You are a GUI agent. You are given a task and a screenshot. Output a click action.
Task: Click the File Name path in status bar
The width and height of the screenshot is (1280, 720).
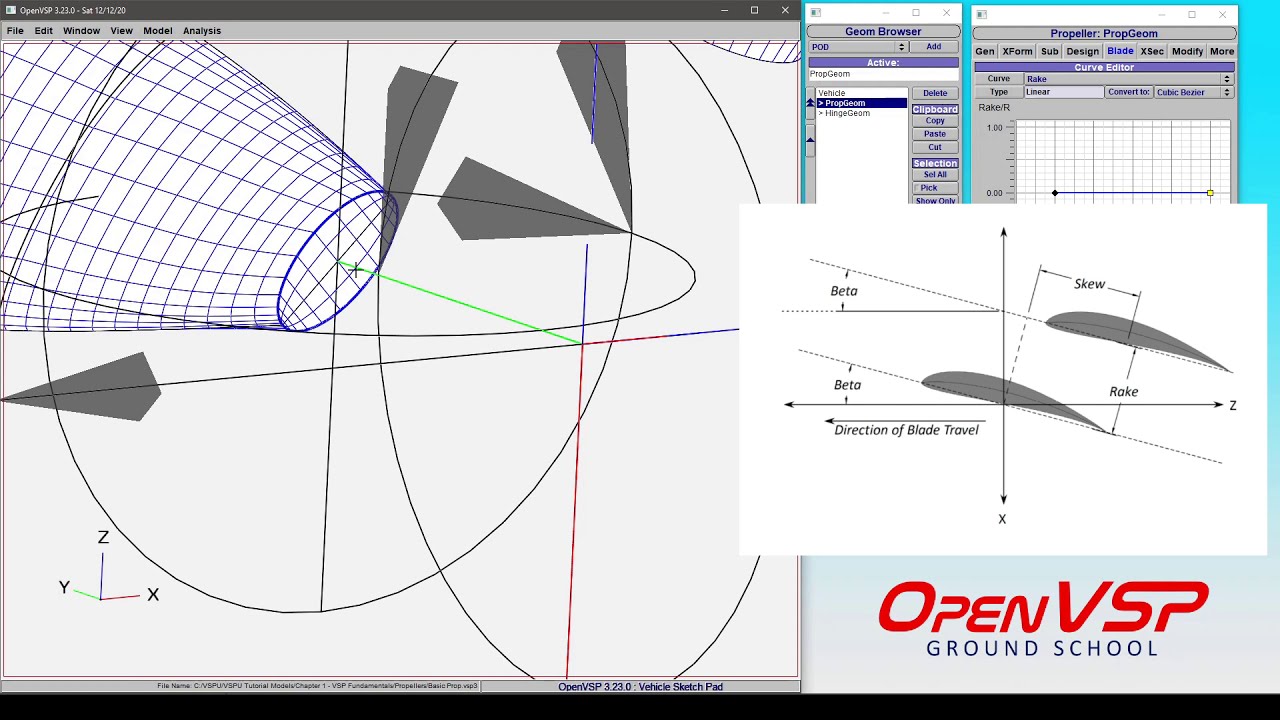317,686
